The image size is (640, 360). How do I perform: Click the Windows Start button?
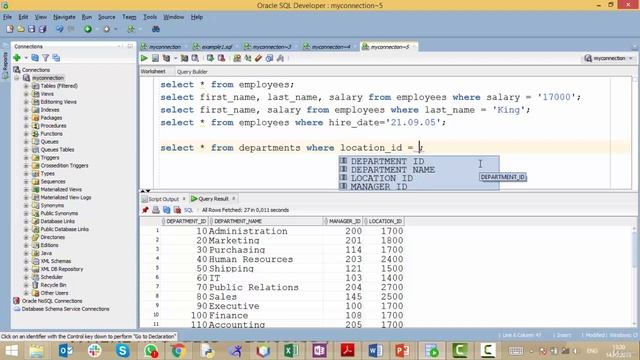(x=11, y=351)
